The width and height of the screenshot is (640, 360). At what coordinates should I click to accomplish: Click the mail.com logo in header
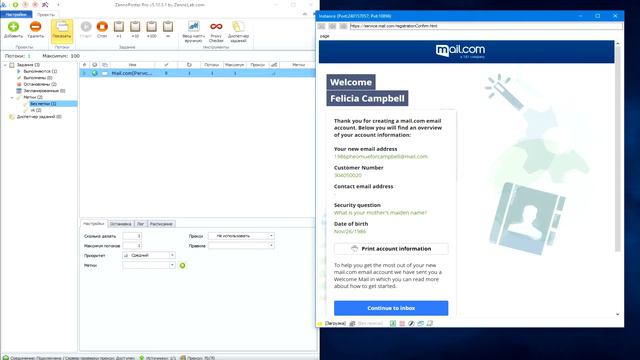click(460, 51)
